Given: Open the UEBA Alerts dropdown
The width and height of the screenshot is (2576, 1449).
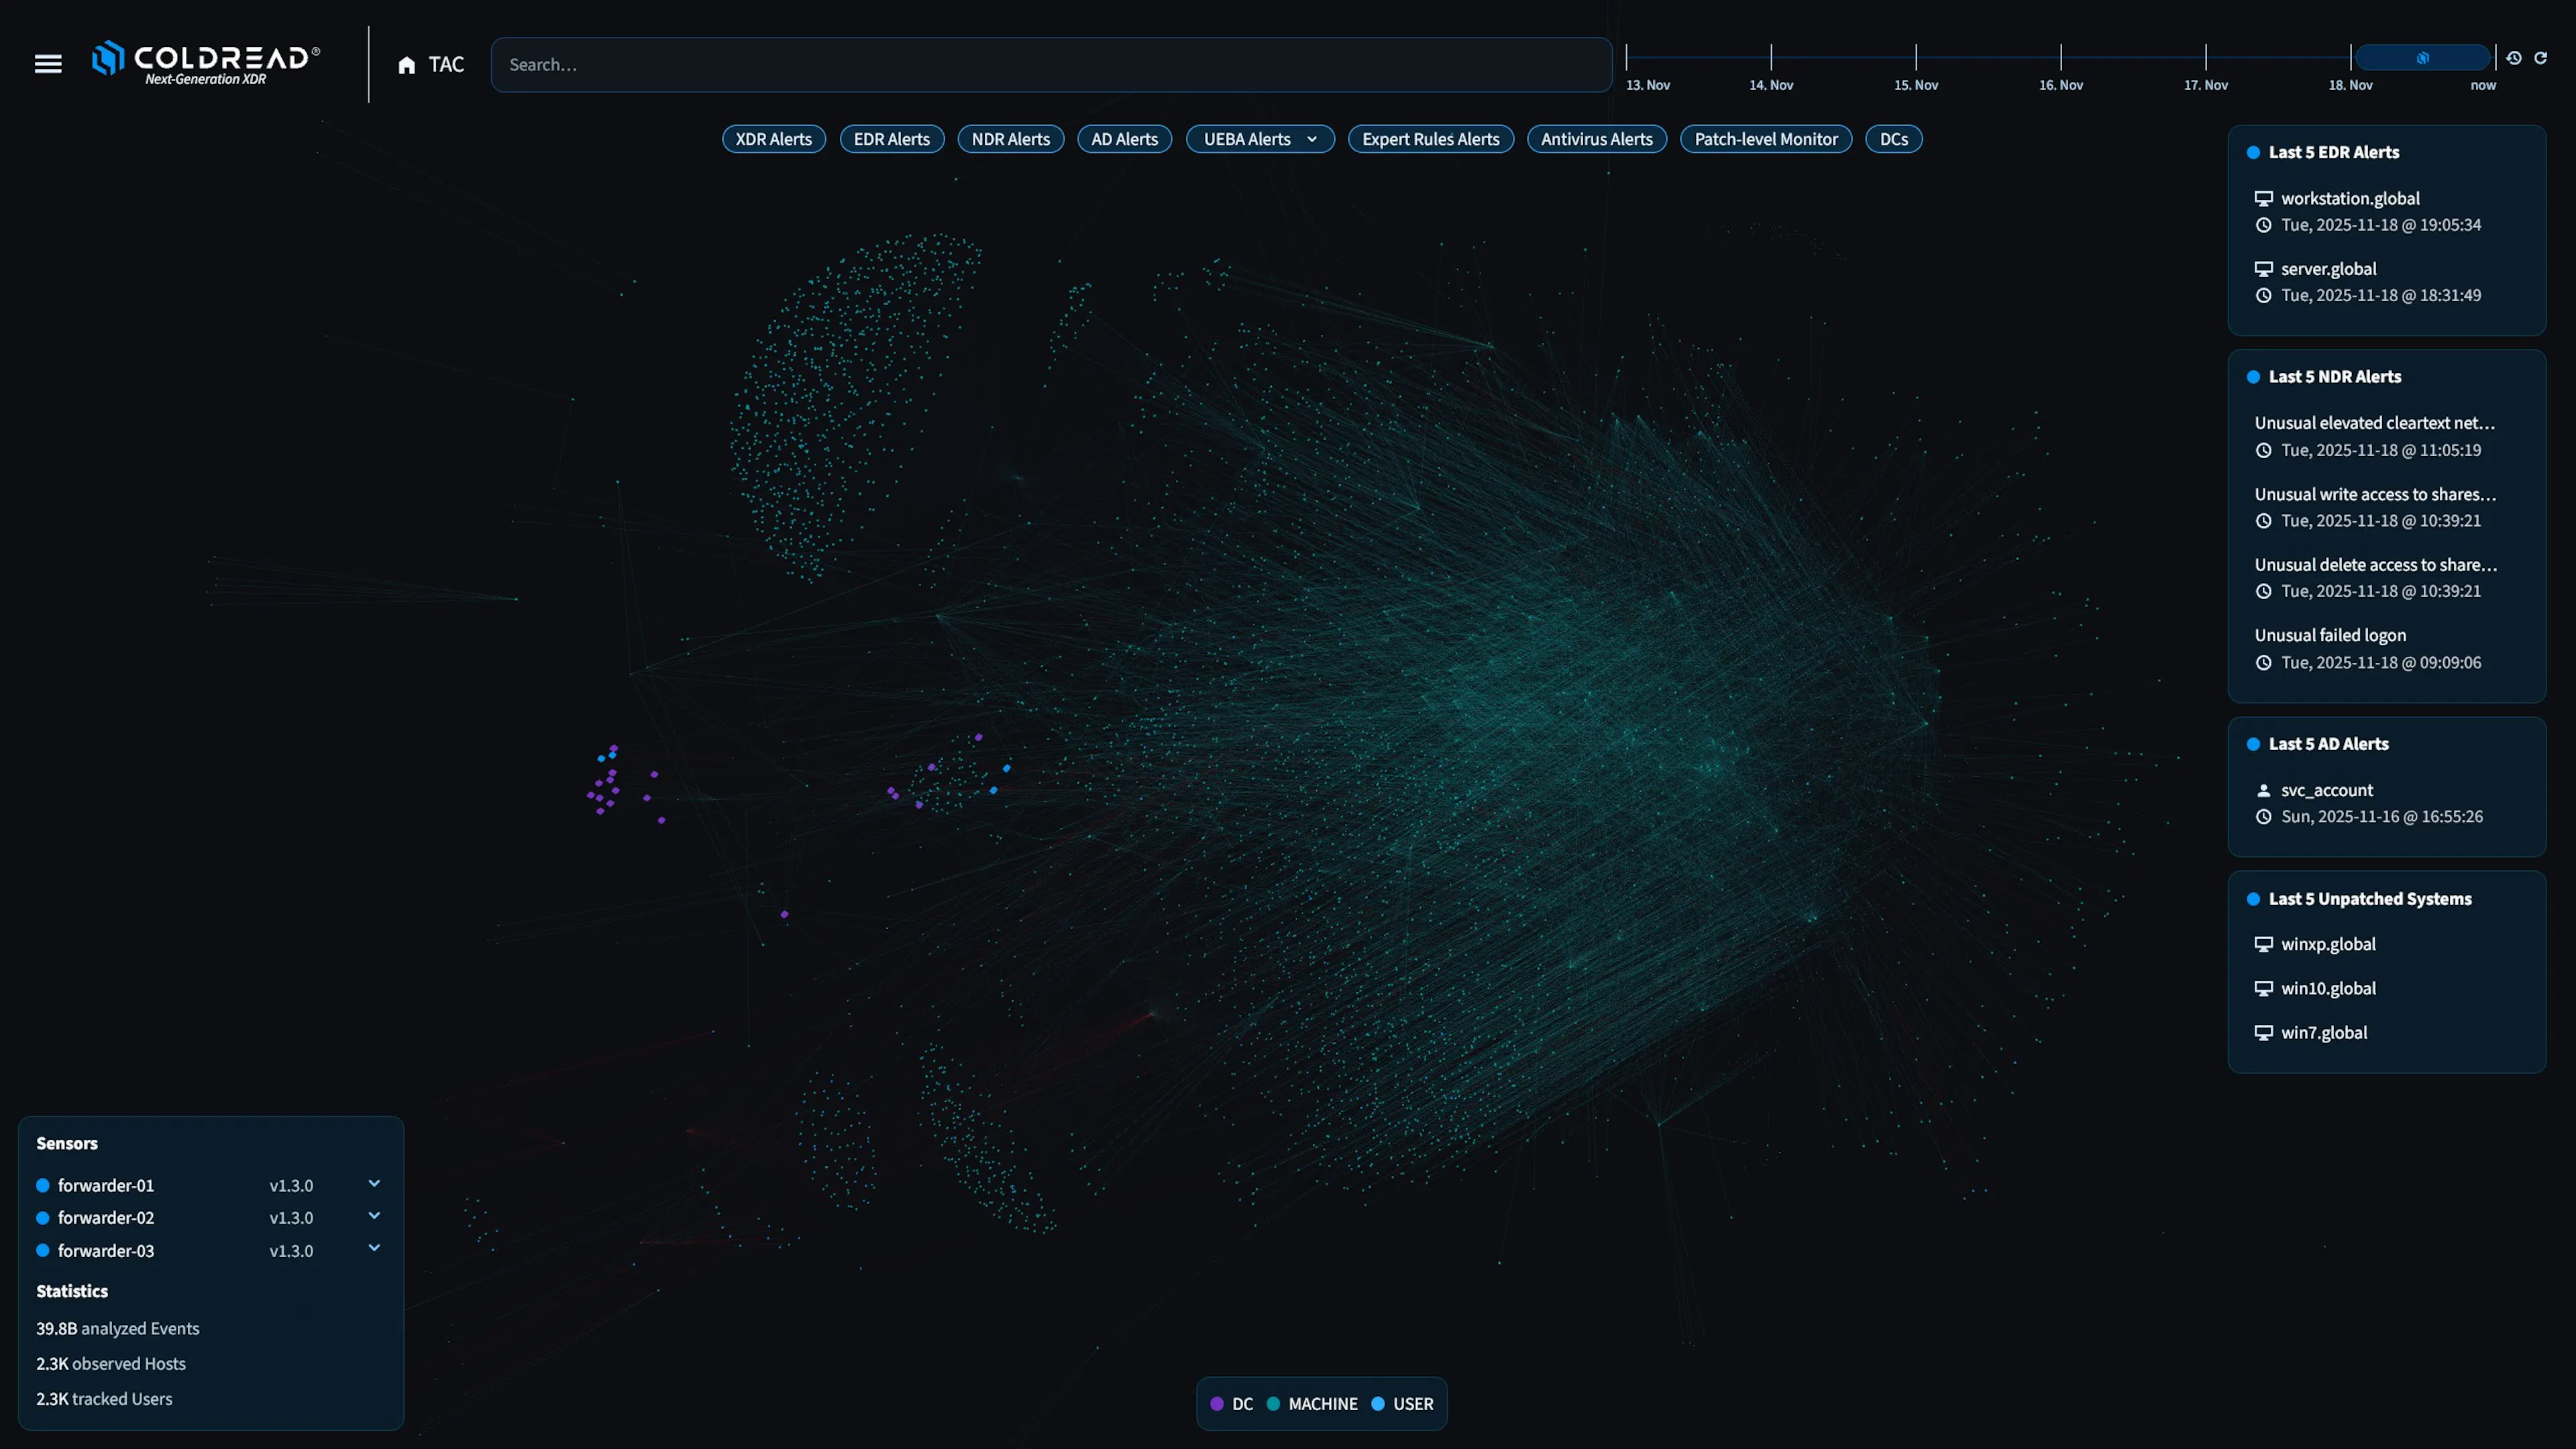Looking at the screenshot, I should pos(1260,139).
